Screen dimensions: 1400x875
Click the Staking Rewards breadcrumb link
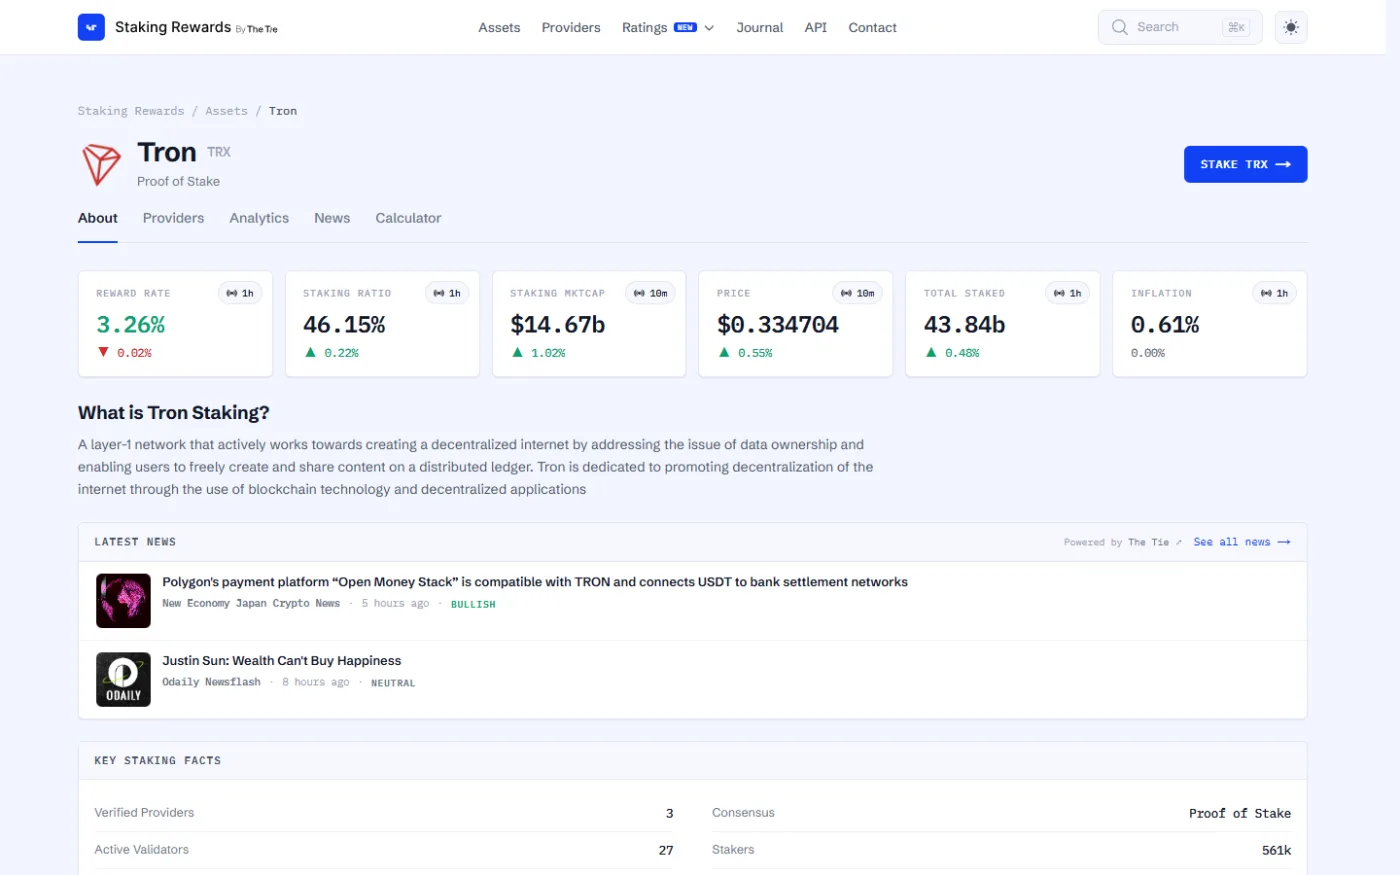coord(131,111)
